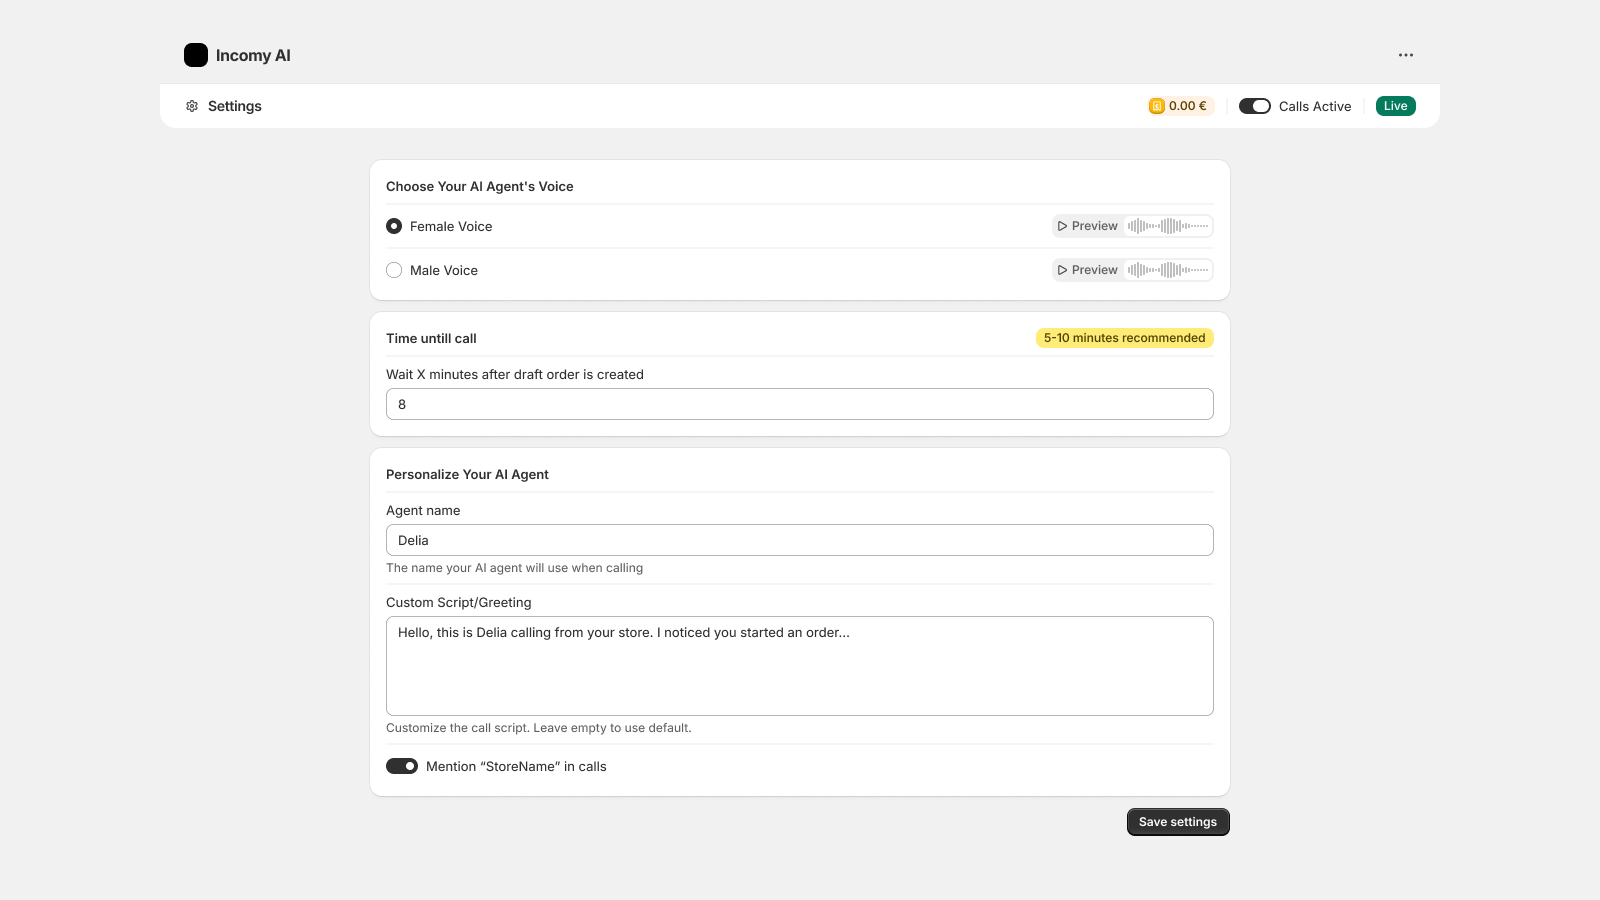Select the Male Voice radio button
The width and height of the screenshot is (1600, 900).
point(394,270)
